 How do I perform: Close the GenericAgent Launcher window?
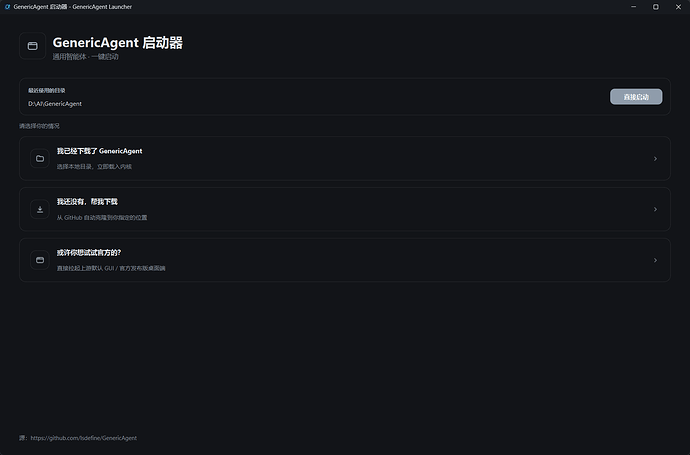coord(678,7)
